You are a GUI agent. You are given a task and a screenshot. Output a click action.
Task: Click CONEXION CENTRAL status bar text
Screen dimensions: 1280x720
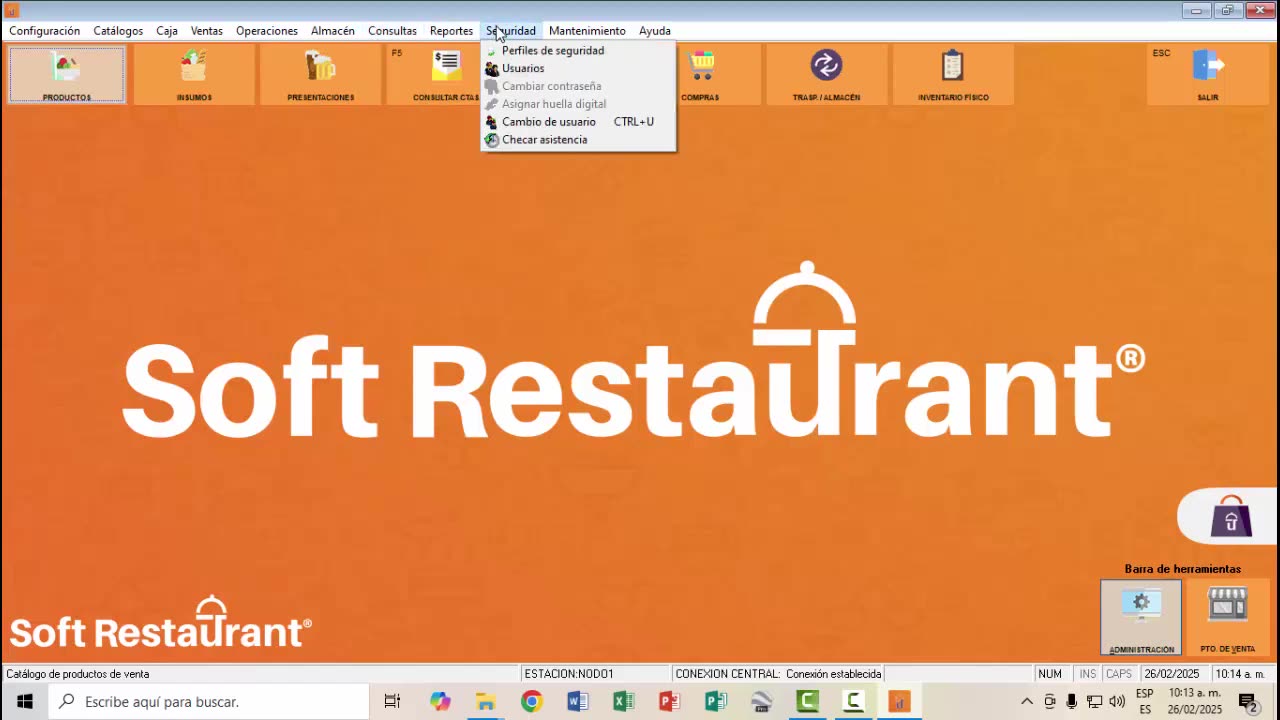[778, 674]
